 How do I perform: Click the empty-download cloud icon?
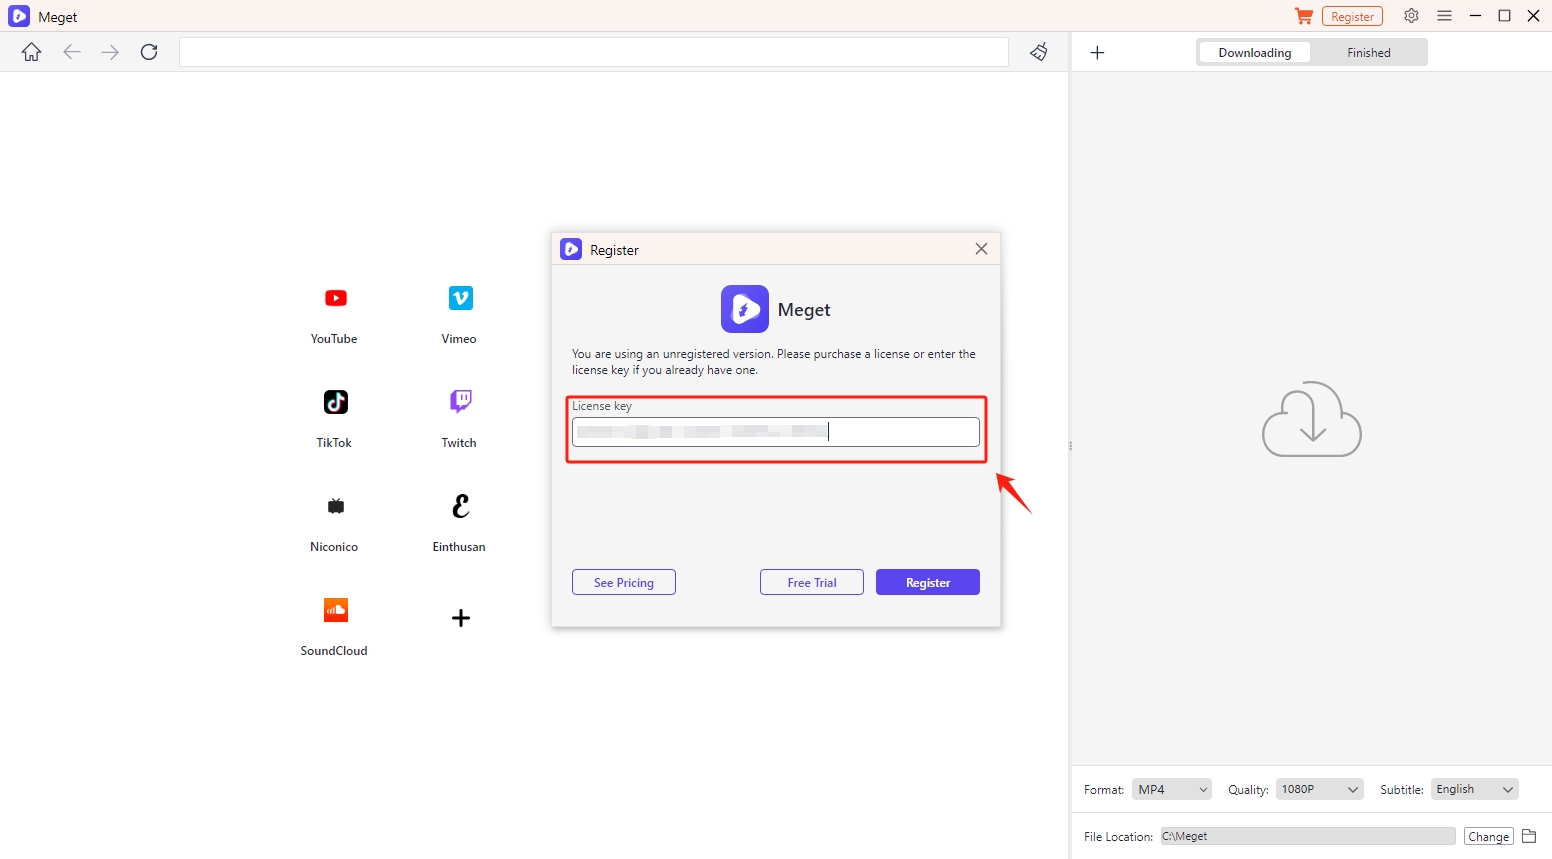click(x=1312, y=419)
